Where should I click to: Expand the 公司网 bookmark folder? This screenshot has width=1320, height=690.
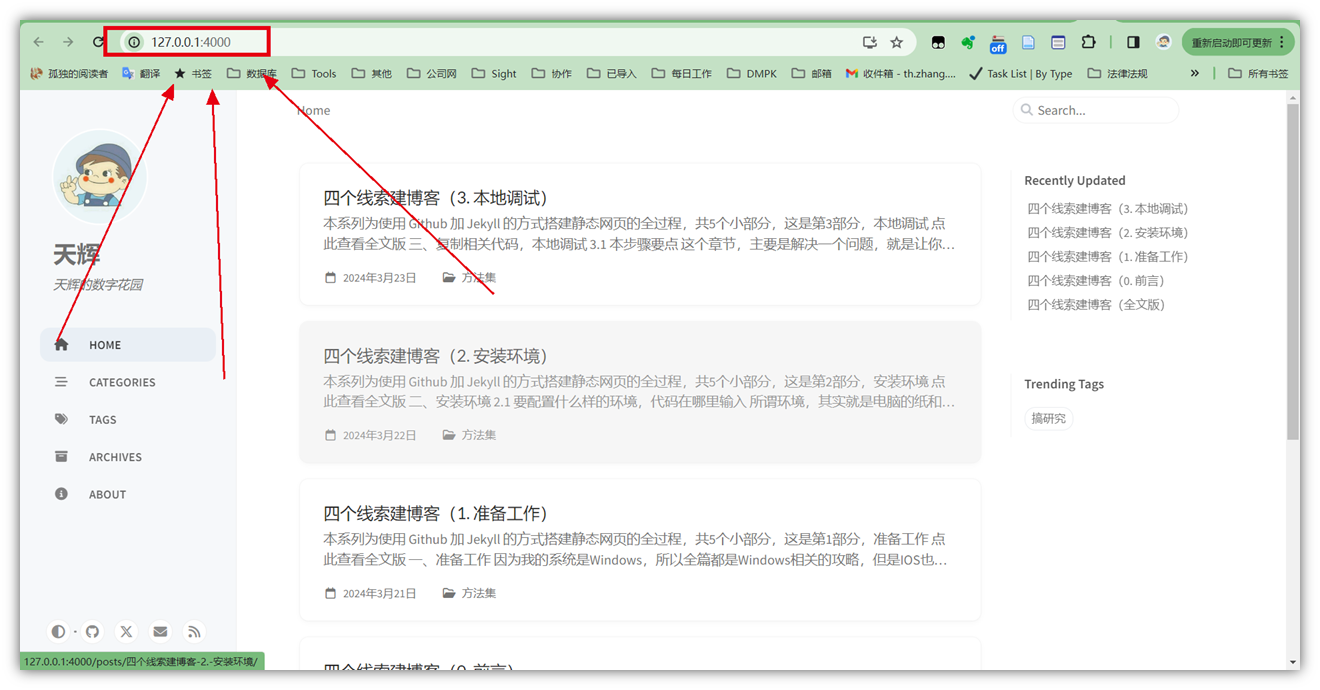click(432, 73)
